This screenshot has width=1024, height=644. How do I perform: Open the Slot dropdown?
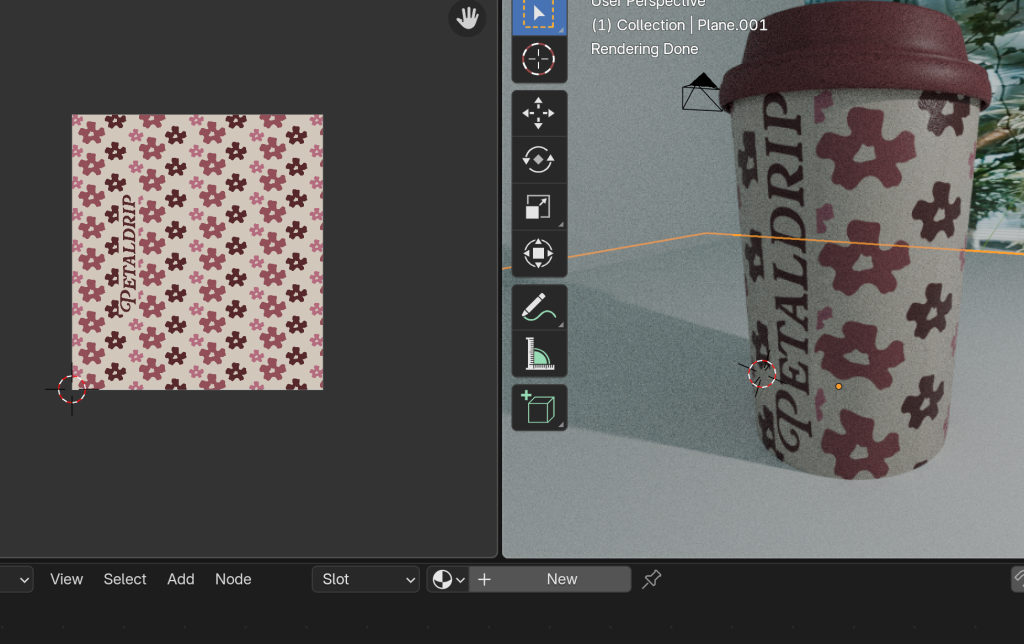pyautogui.click(x=366, y=579)
